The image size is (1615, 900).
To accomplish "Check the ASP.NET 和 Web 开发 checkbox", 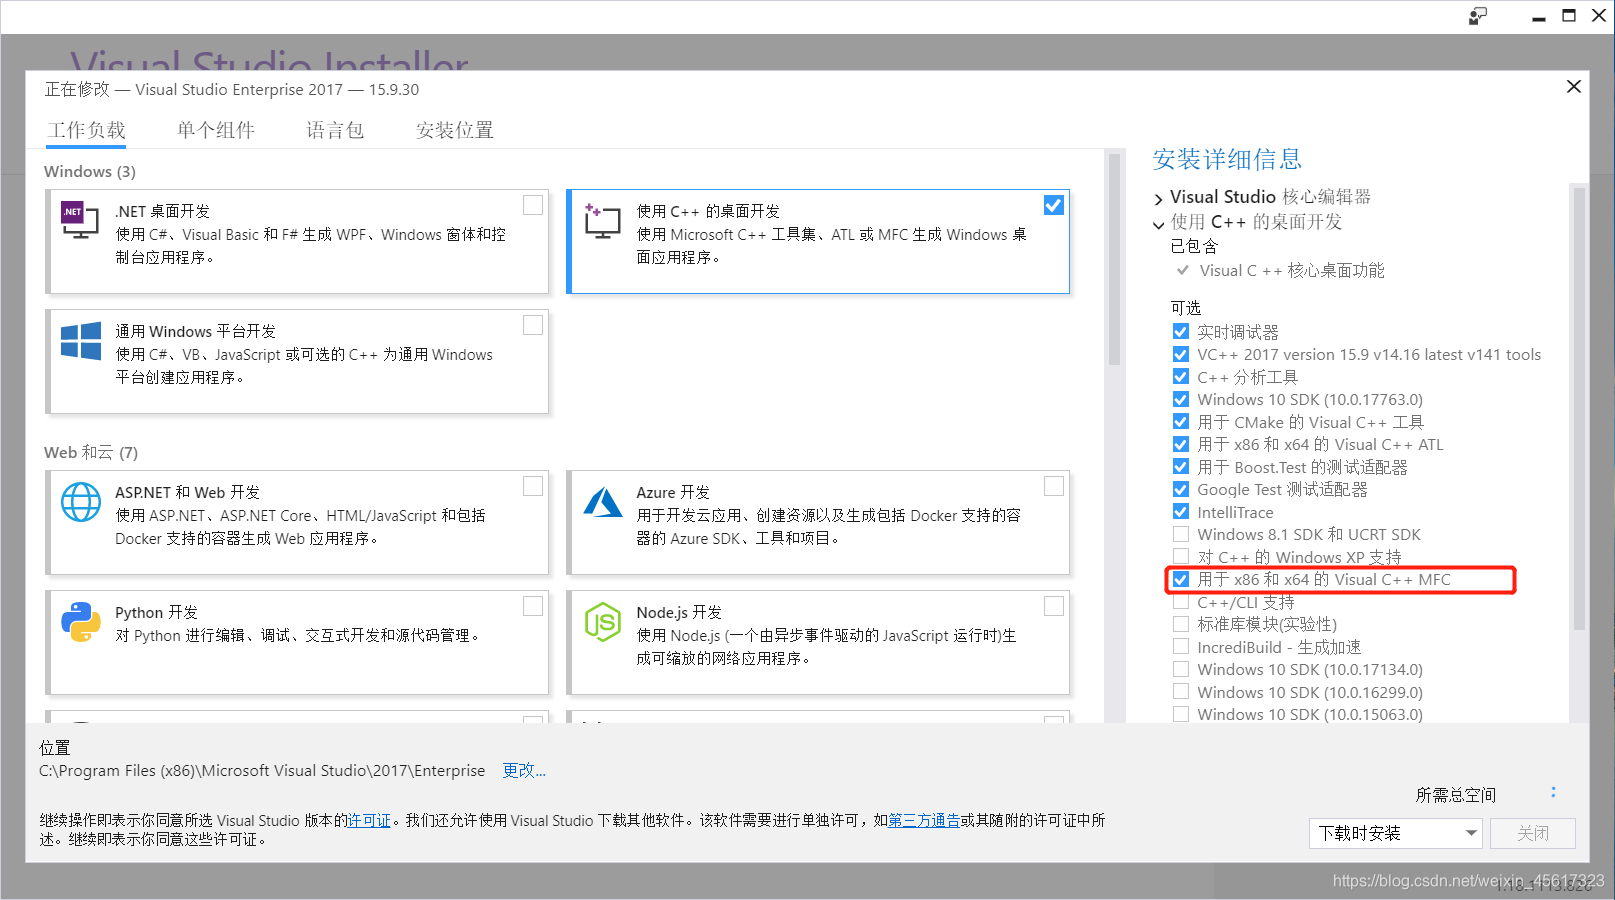I will pyautogui.click(x=533, y=486).
